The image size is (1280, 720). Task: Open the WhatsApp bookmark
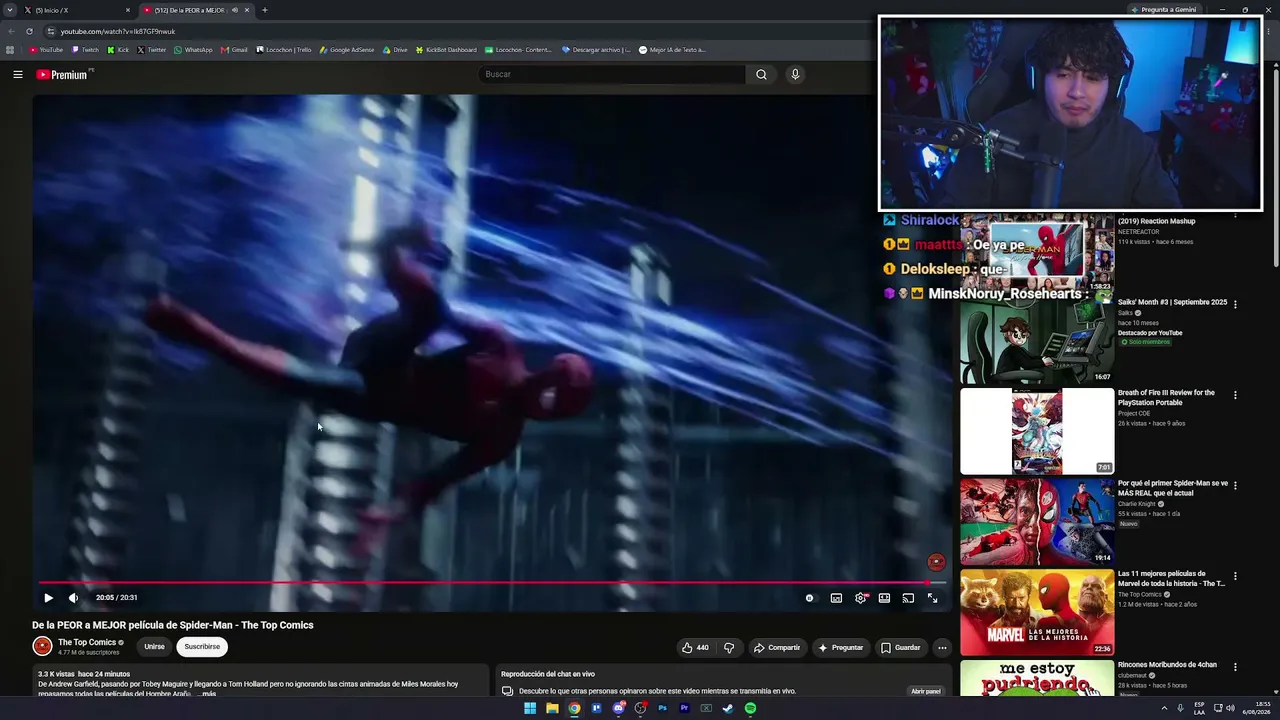pyautogui.click(x=193, y=49)
